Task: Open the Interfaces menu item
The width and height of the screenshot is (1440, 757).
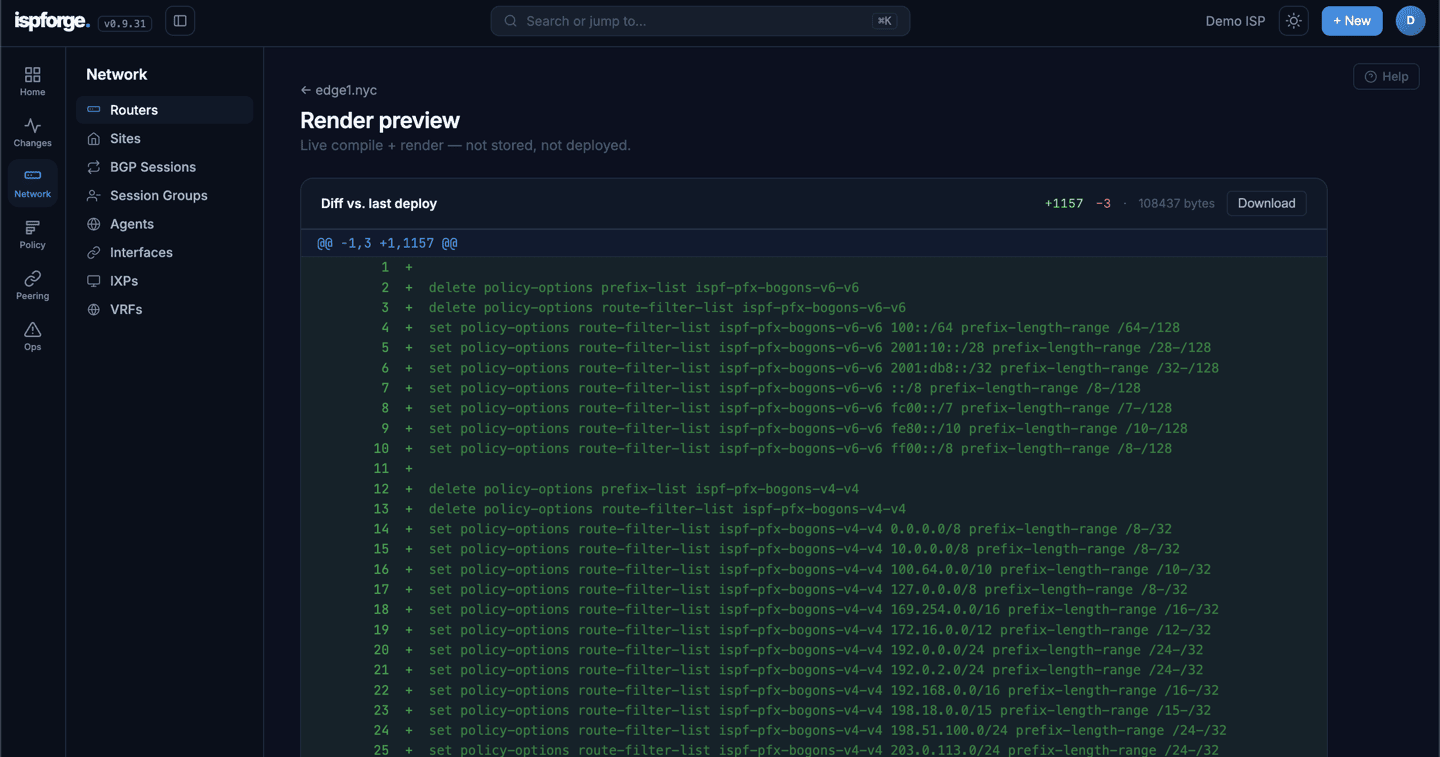Action: (165, 252)
